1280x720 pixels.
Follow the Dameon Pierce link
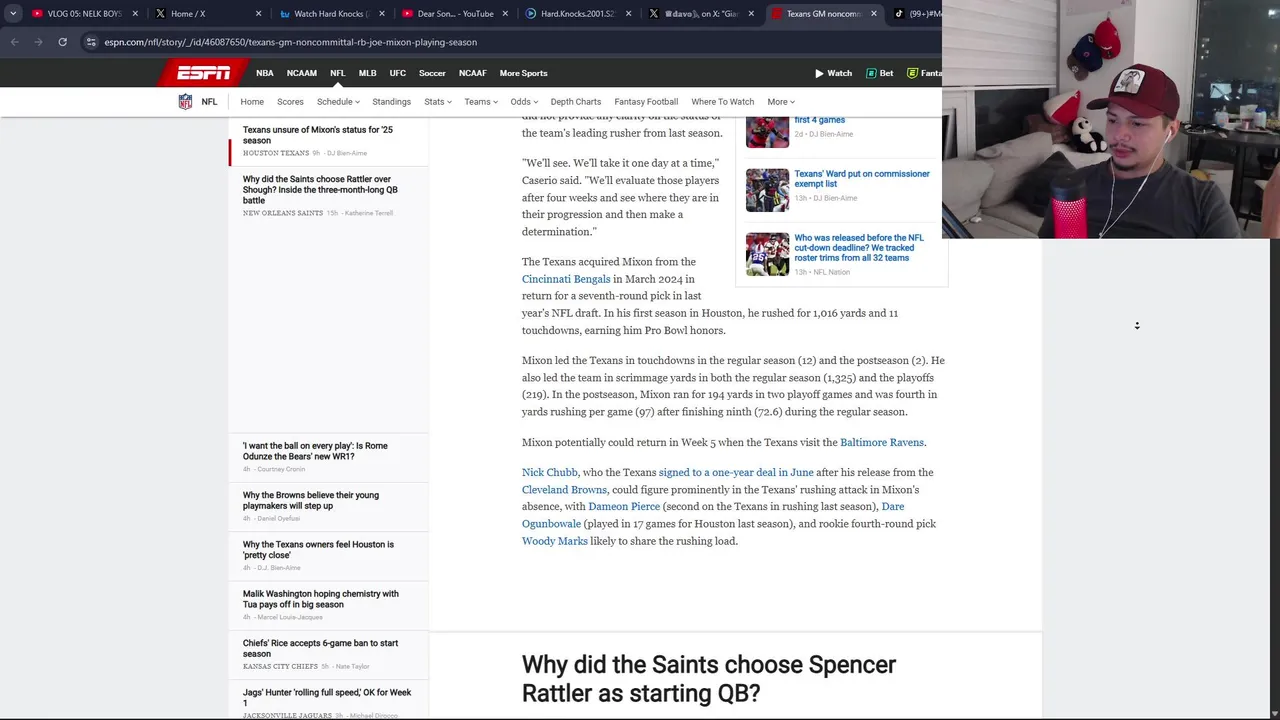coord(624,507)
